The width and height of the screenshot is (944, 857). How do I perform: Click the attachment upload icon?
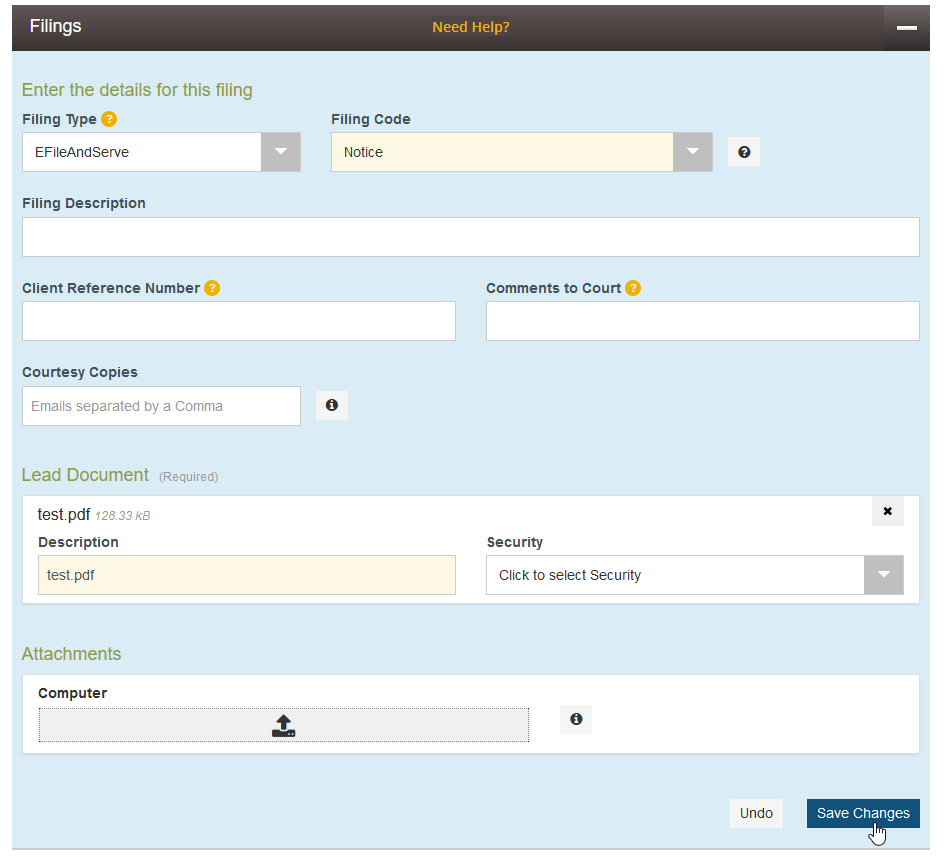point(284,726)
